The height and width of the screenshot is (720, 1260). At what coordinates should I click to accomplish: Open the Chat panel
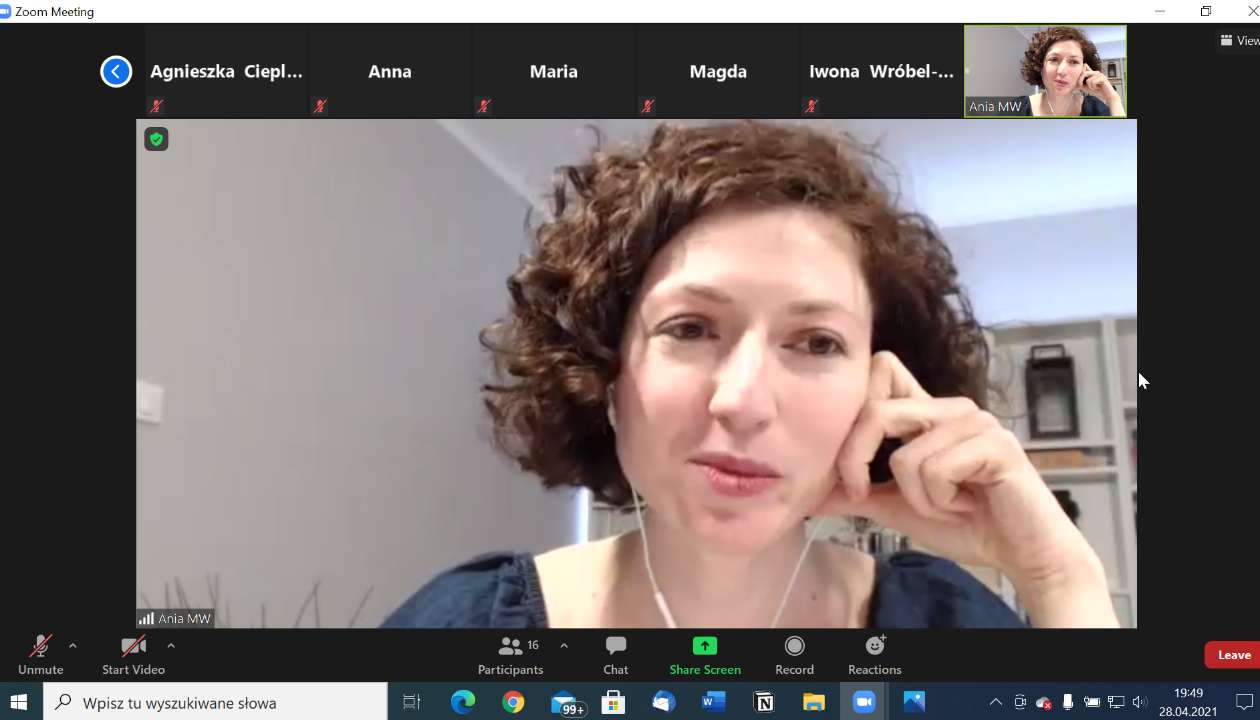pyautogui.click(x=616, y=655)
